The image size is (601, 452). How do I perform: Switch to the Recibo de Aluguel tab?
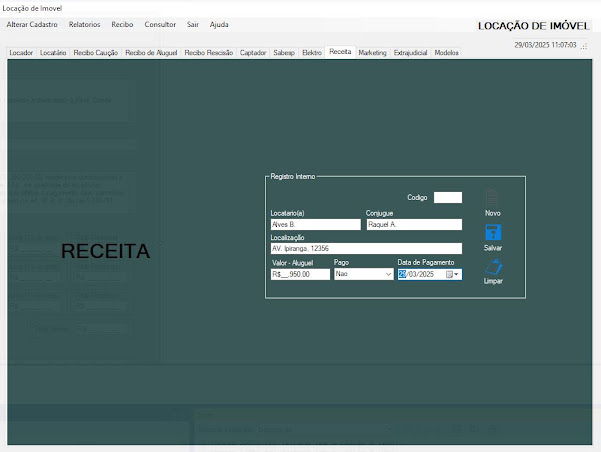click(151, 53)
